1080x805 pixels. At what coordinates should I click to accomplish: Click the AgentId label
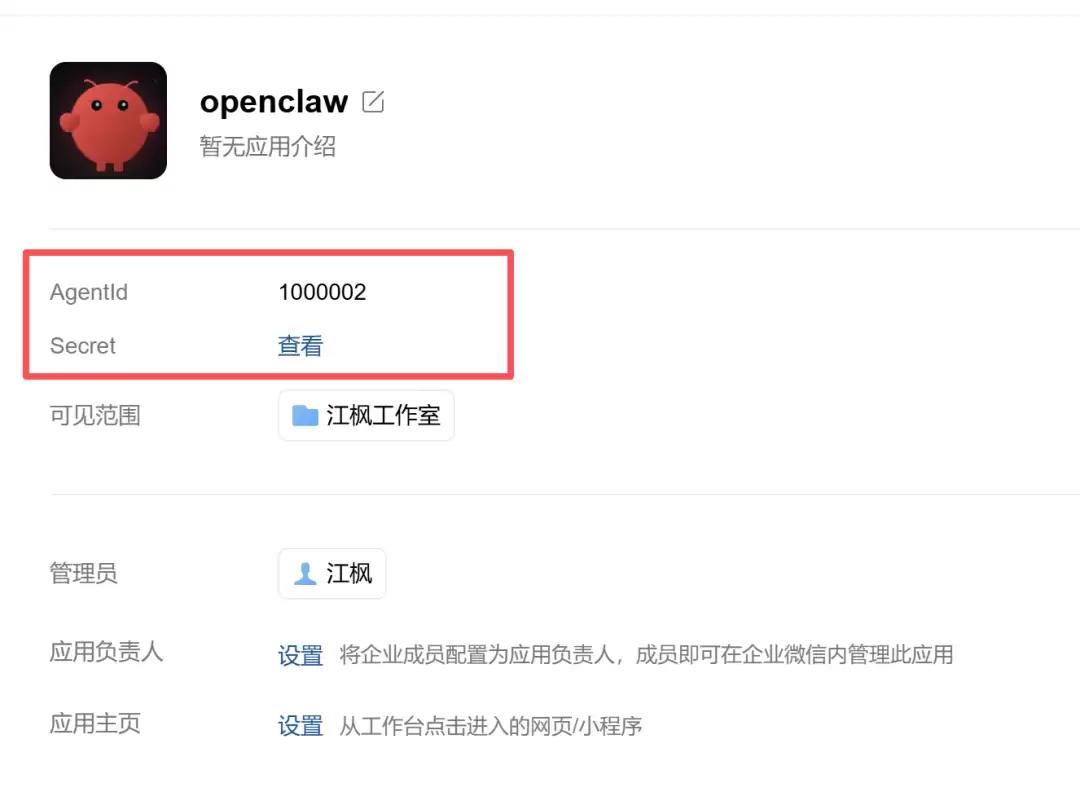click(89, 293)
